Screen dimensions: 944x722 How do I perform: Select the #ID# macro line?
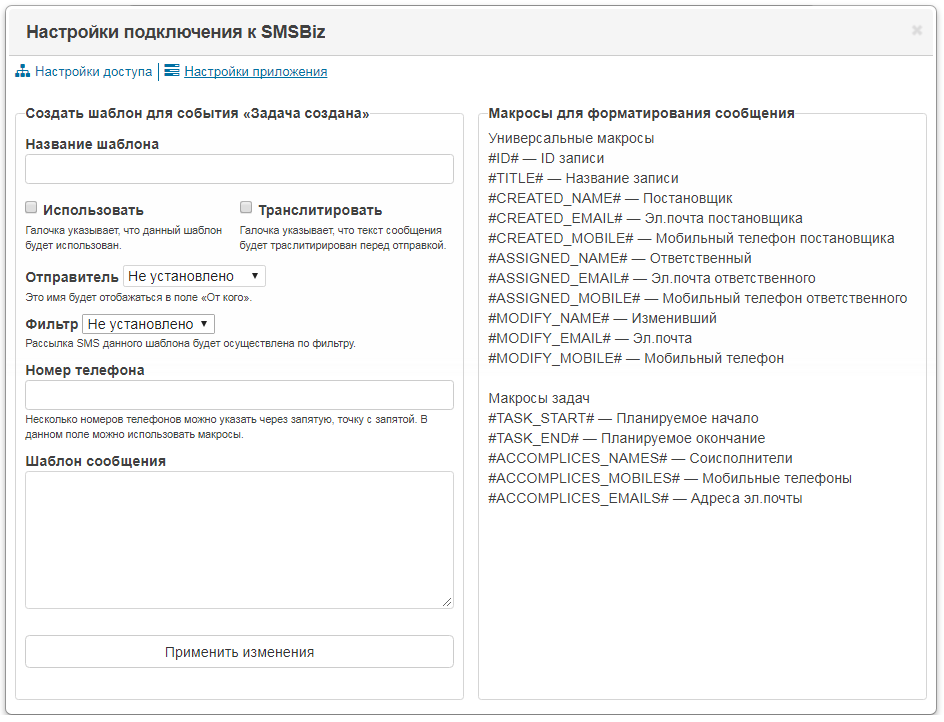point(546,158)
